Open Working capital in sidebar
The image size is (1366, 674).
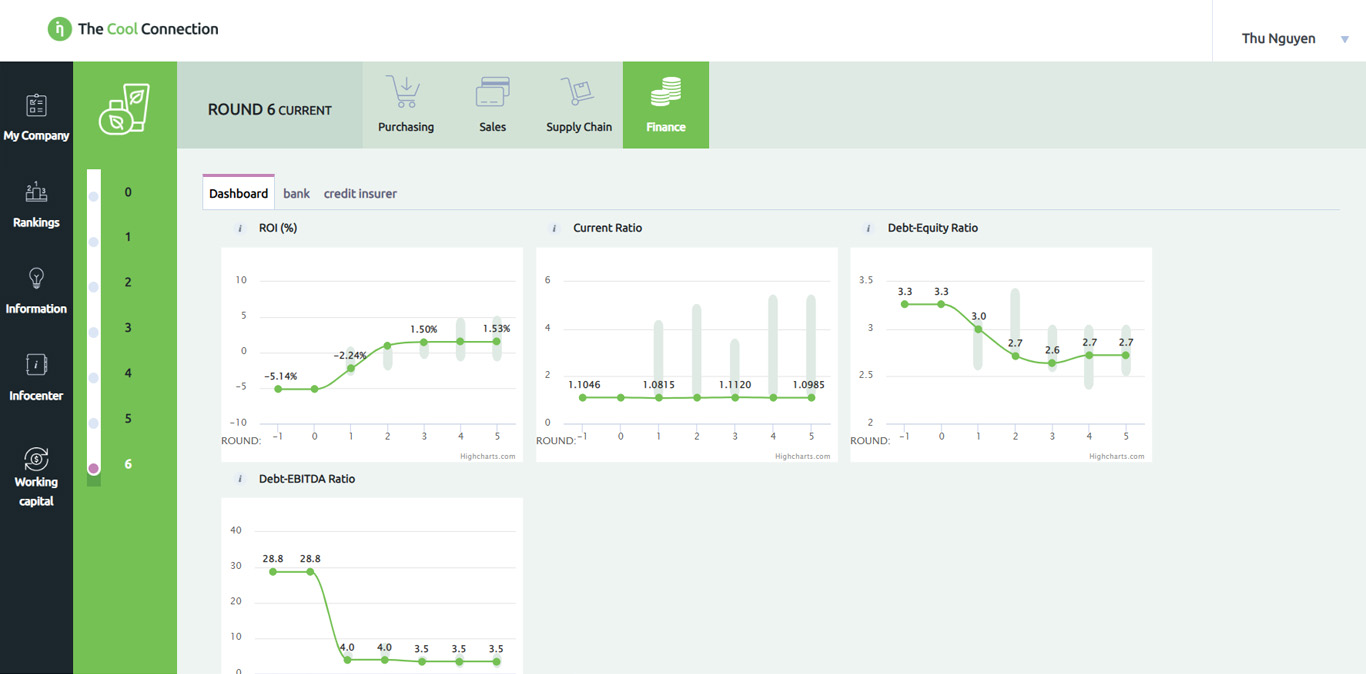point(36,460)
